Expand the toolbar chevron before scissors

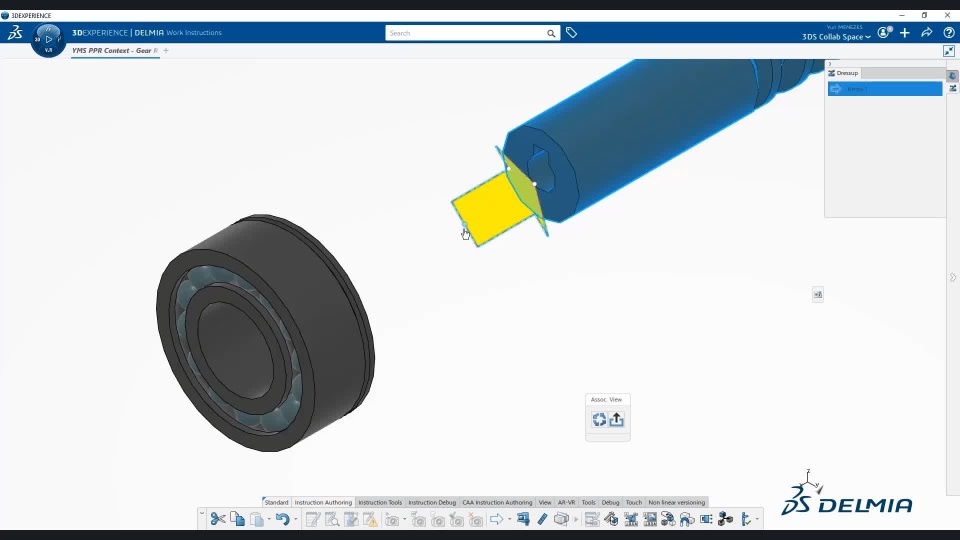pyautogui.click(x=201, y=514)
